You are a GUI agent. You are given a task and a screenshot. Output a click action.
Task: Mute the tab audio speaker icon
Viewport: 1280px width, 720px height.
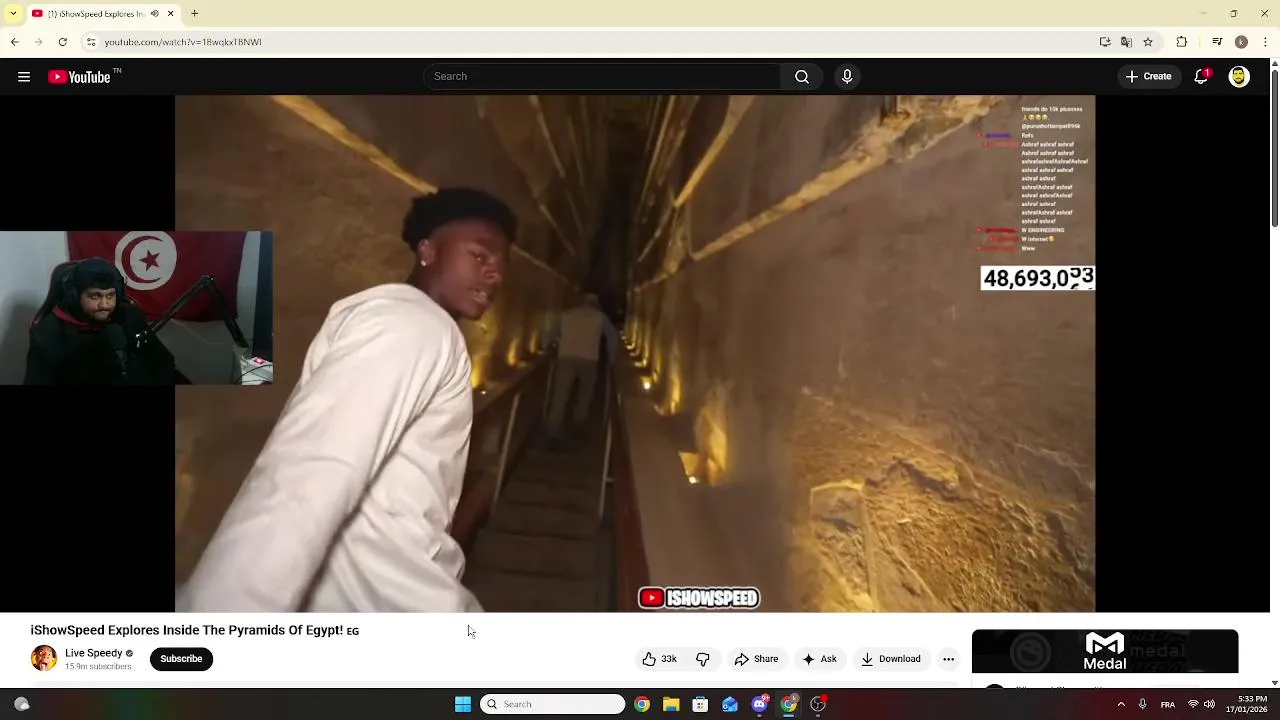click(x=154, y=14)
